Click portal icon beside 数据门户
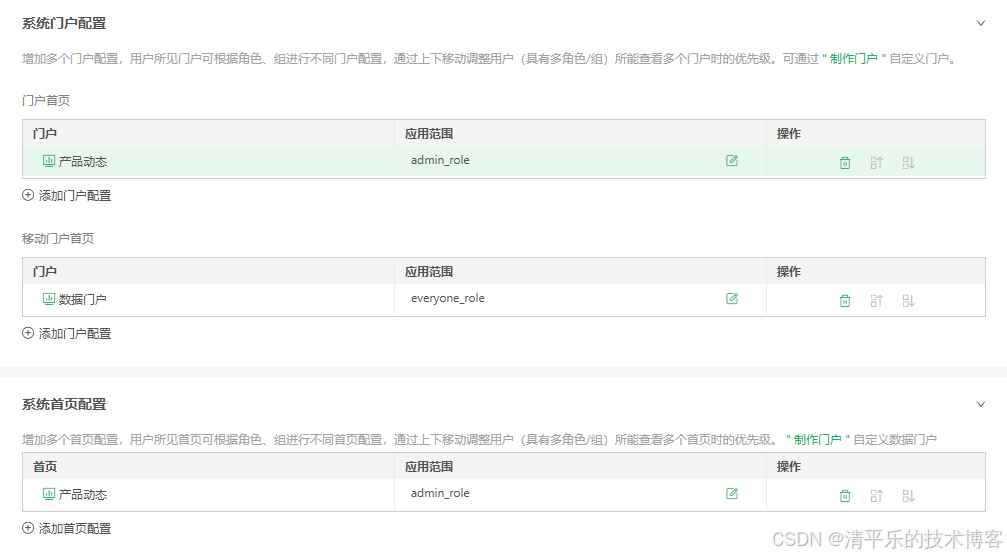This screenshot has height=557, width=1007. pos(49,299)
